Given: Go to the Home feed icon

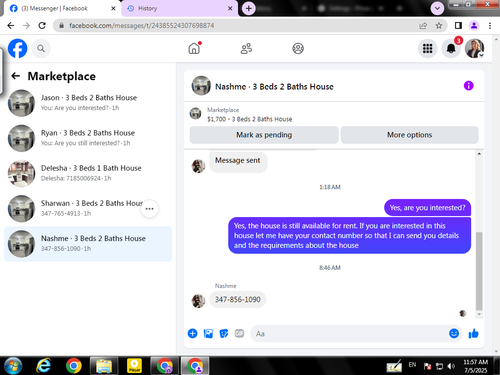Looking at the screenshot, I should coord(194,48).
